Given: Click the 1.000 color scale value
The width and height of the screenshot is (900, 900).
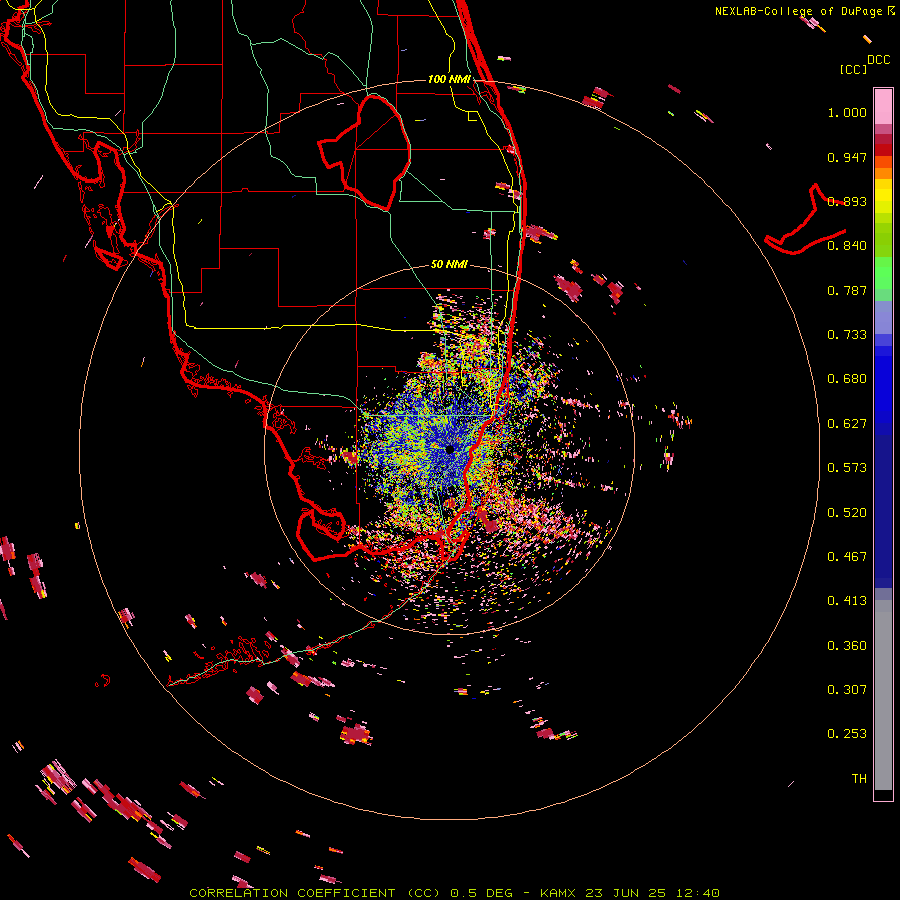Looking at the screenshot, I should [847, 112].
